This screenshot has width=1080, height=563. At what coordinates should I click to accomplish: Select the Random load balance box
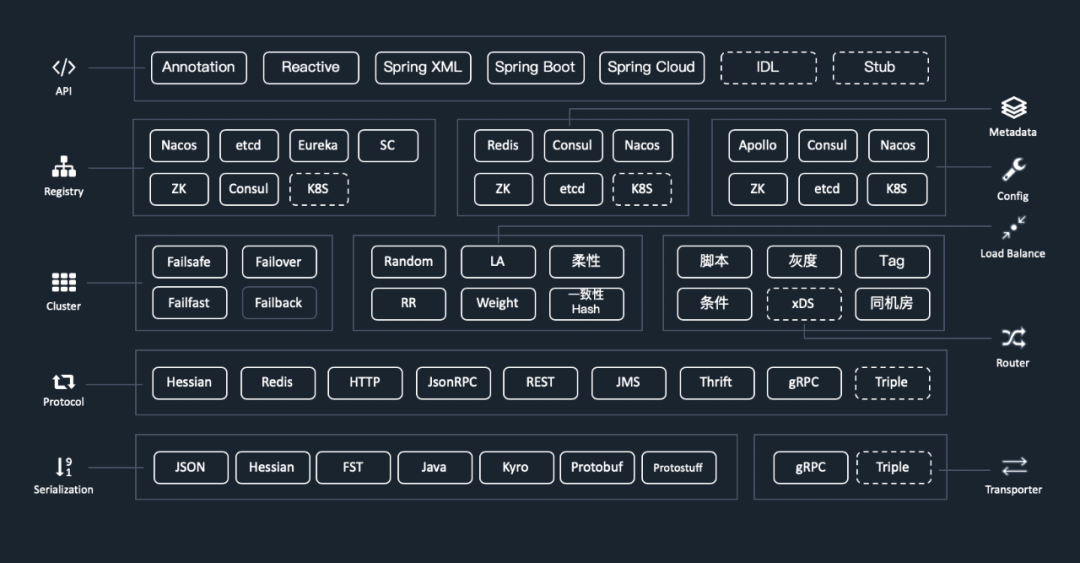(408, 262)
